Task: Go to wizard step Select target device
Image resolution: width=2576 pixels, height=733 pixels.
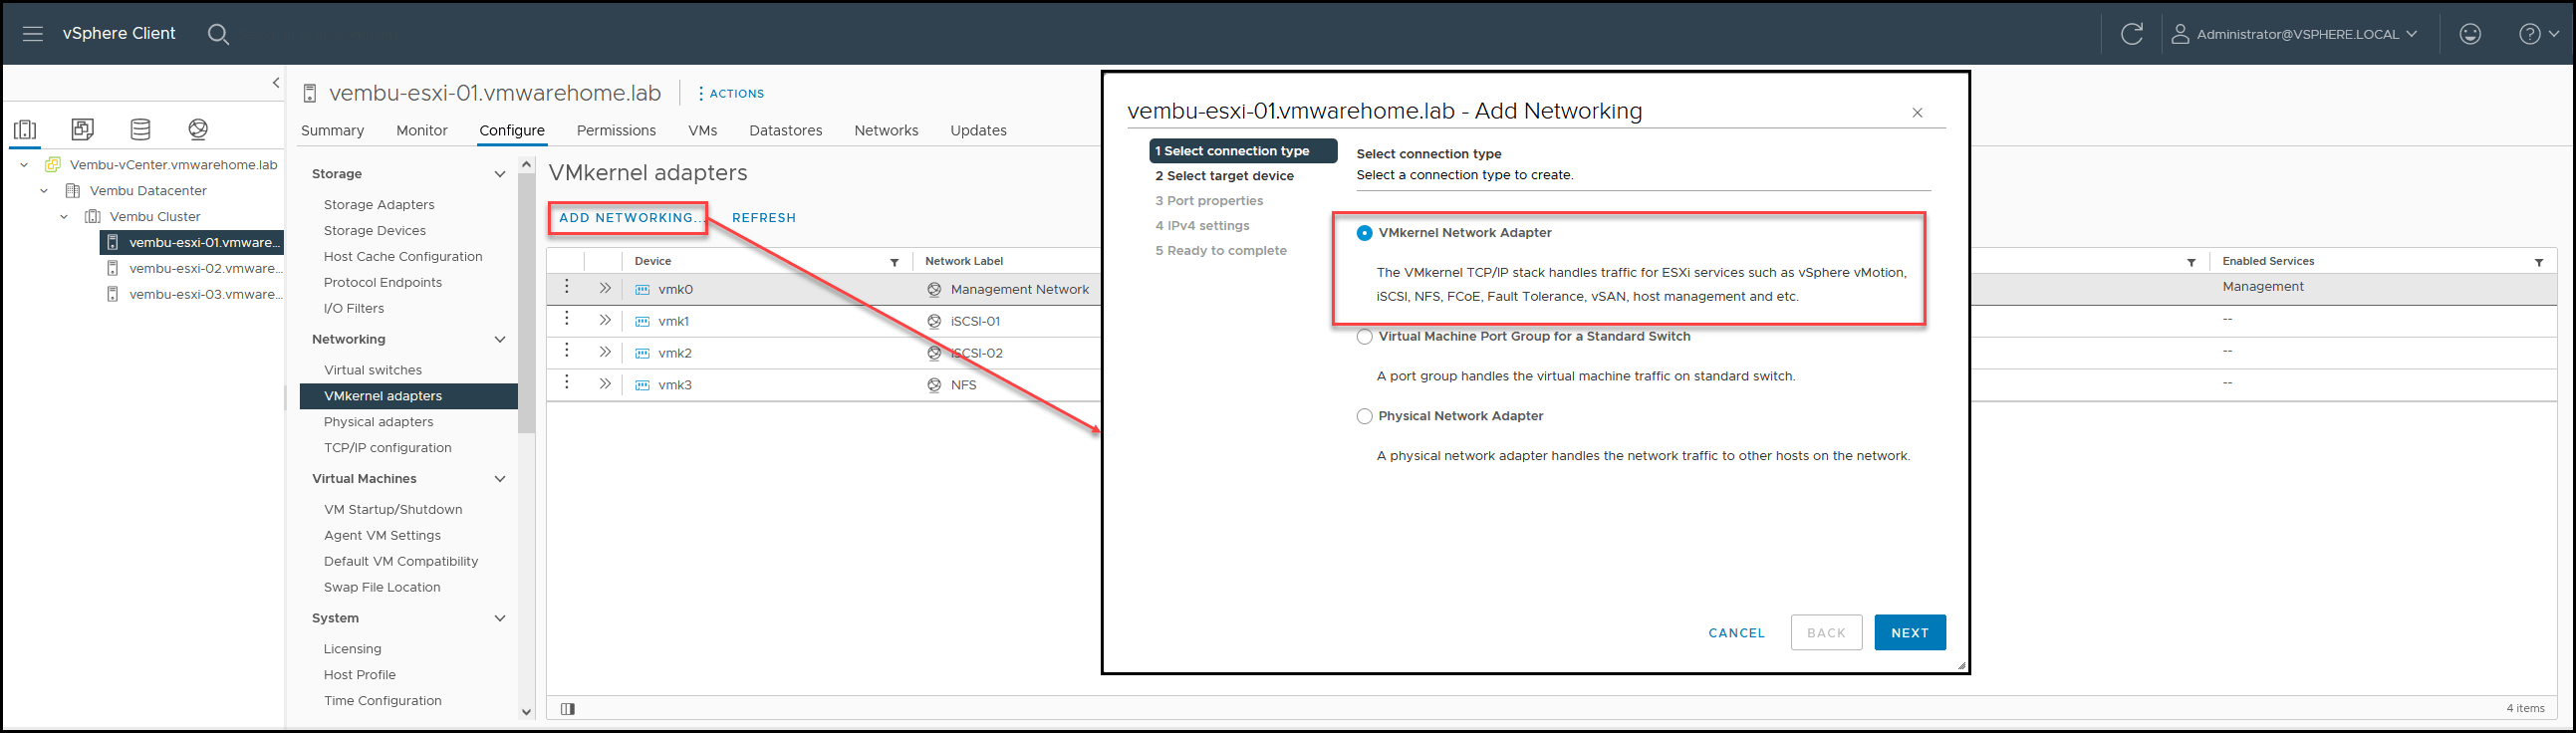Action: tap(1224, 176)
